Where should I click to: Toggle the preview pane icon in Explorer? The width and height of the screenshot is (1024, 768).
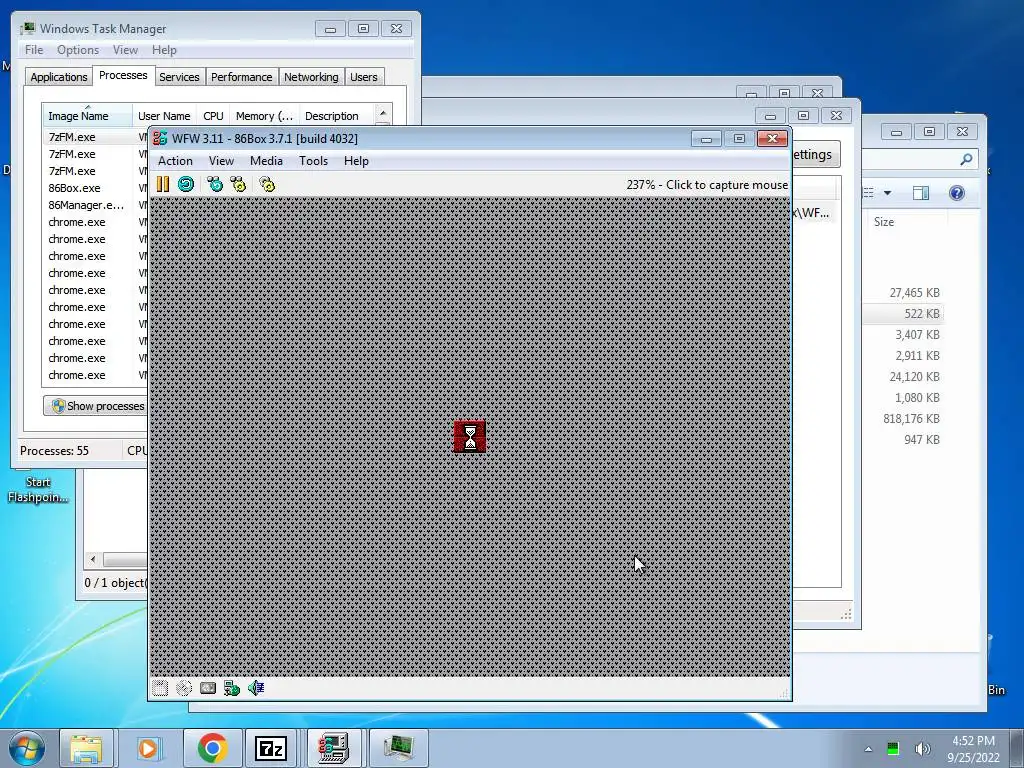click(921, 193)
